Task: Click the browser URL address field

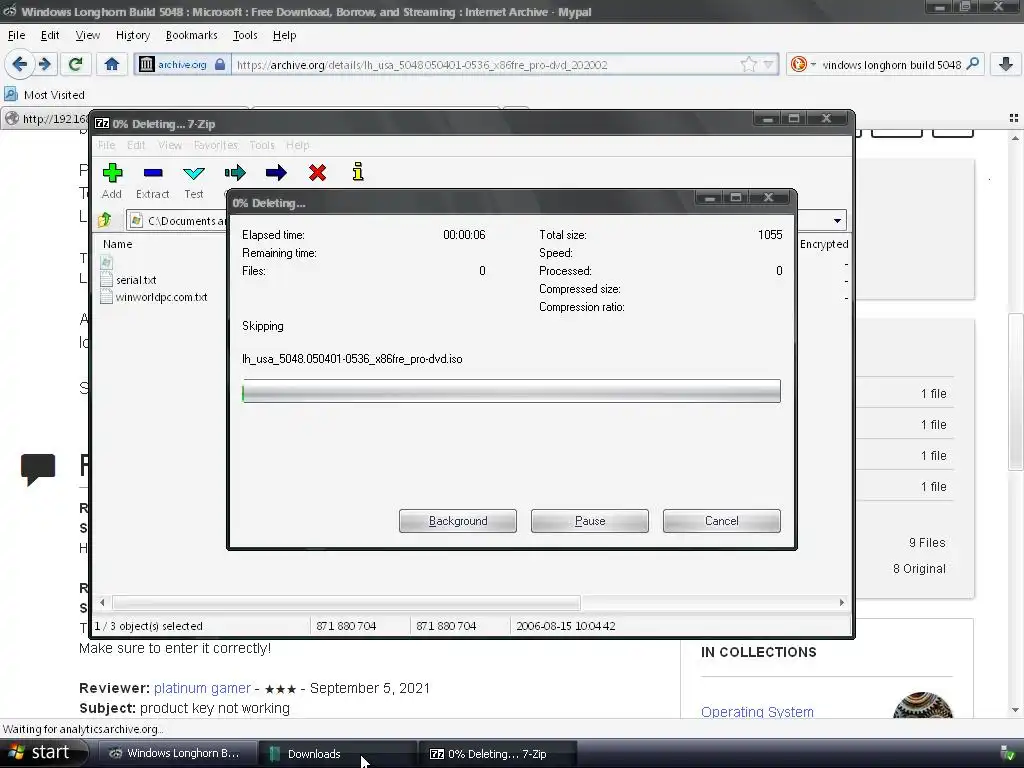Action: pyautogui.click(x=487, y=64)
